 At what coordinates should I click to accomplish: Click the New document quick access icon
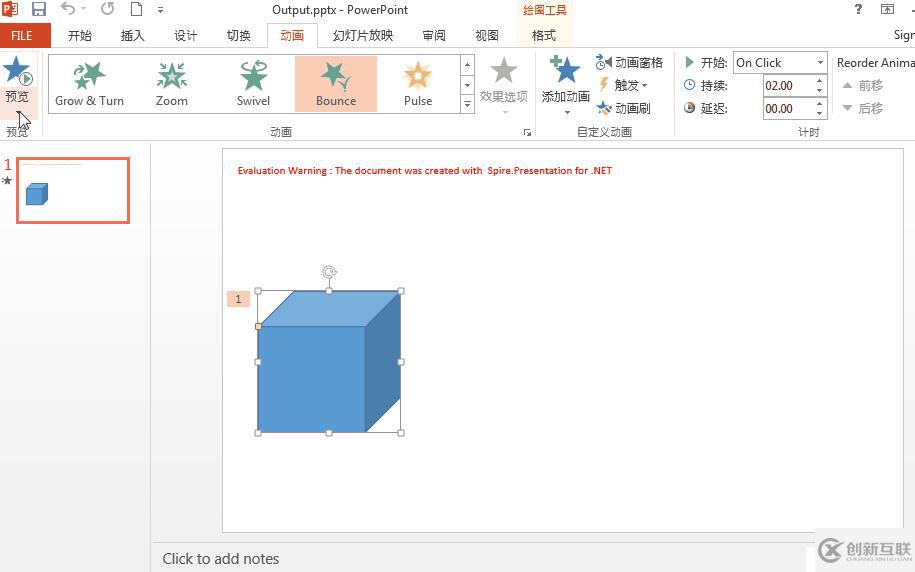coord(136,9)
